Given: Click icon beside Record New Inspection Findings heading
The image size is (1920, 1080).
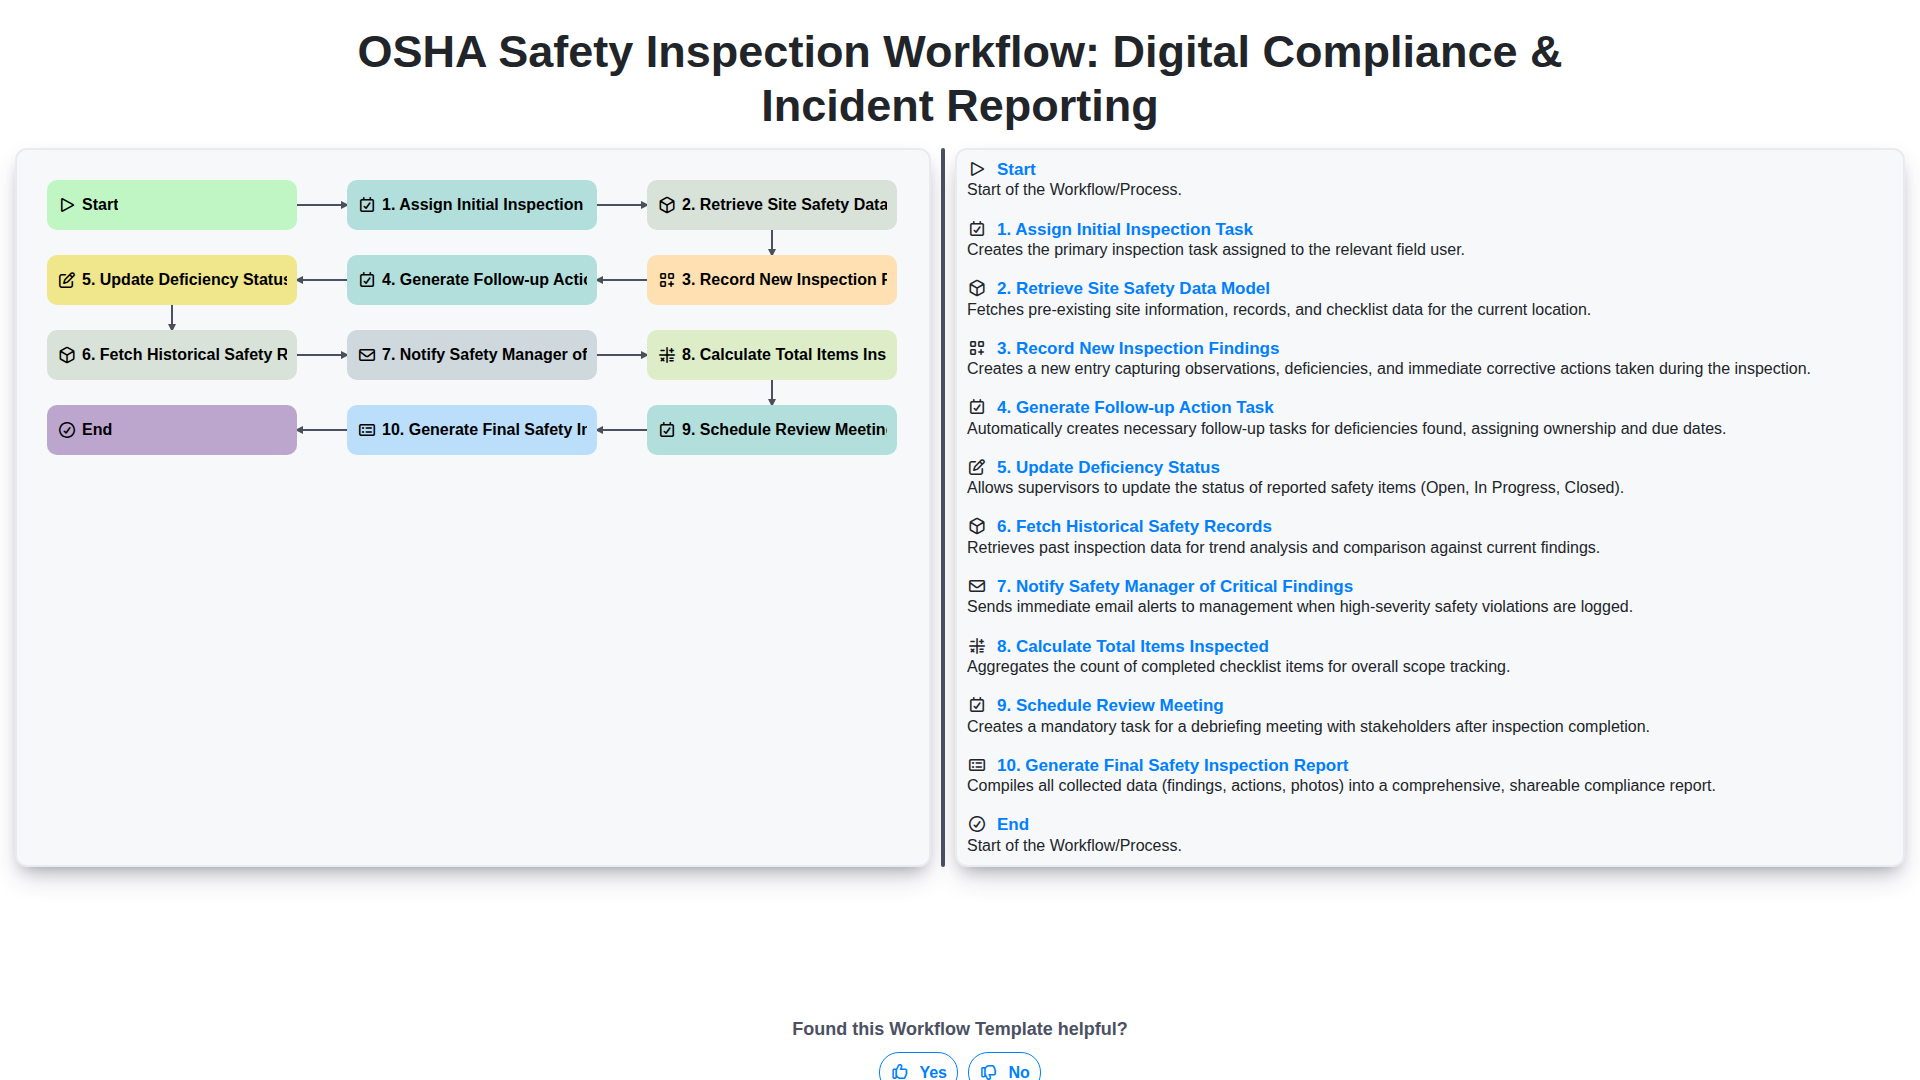Looking at the screenshot, I should (x=977, y=348).
